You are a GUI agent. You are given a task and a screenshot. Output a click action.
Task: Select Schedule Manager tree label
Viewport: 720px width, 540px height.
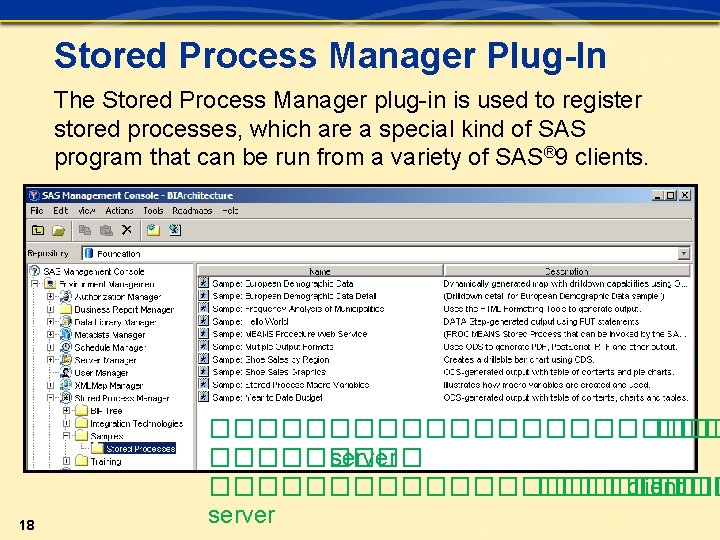[x=110, y=348]
